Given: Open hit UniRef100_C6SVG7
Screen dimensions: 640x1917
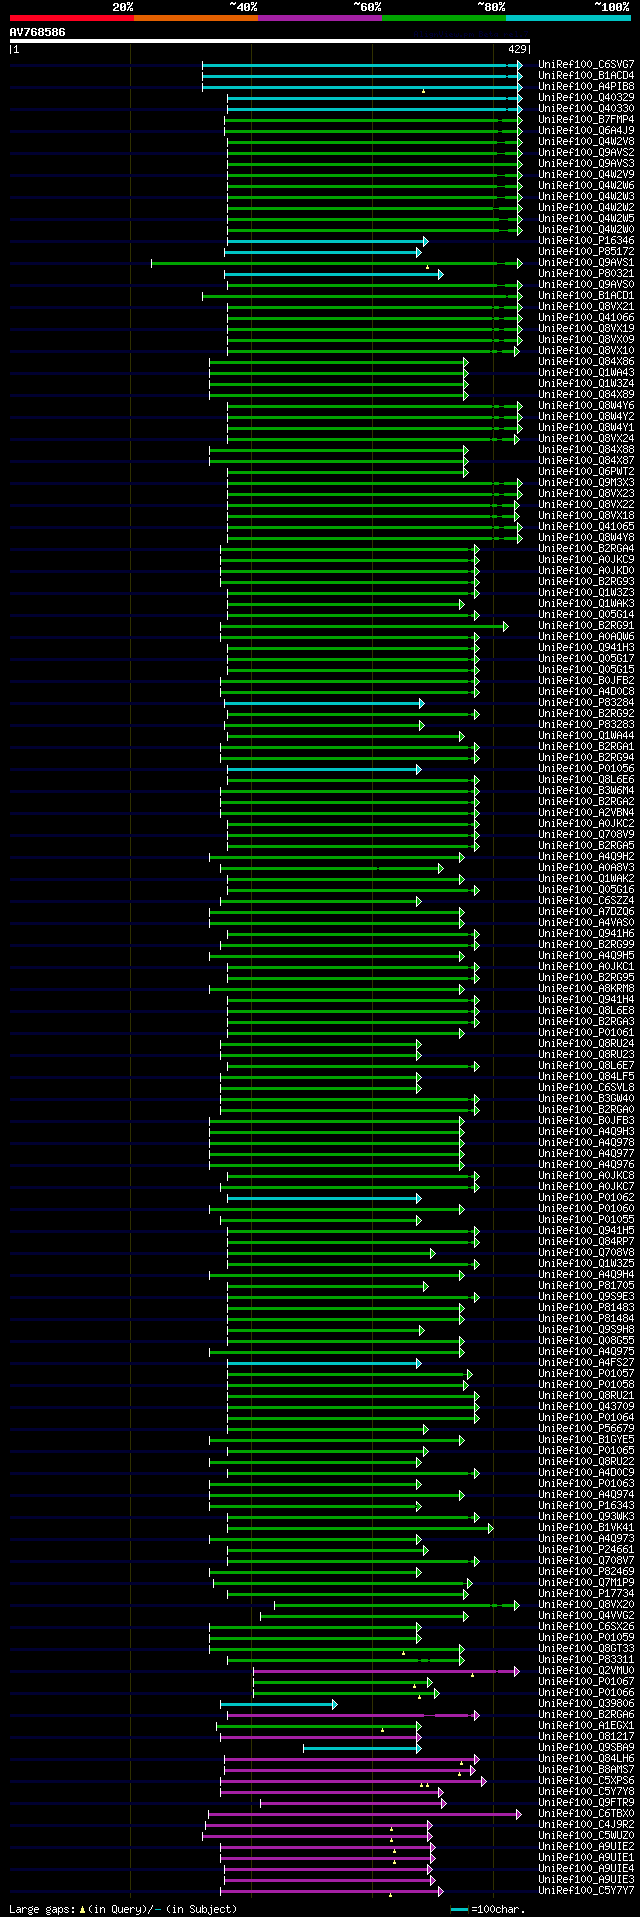Looking at the screenshot, I should pos(586,64).
